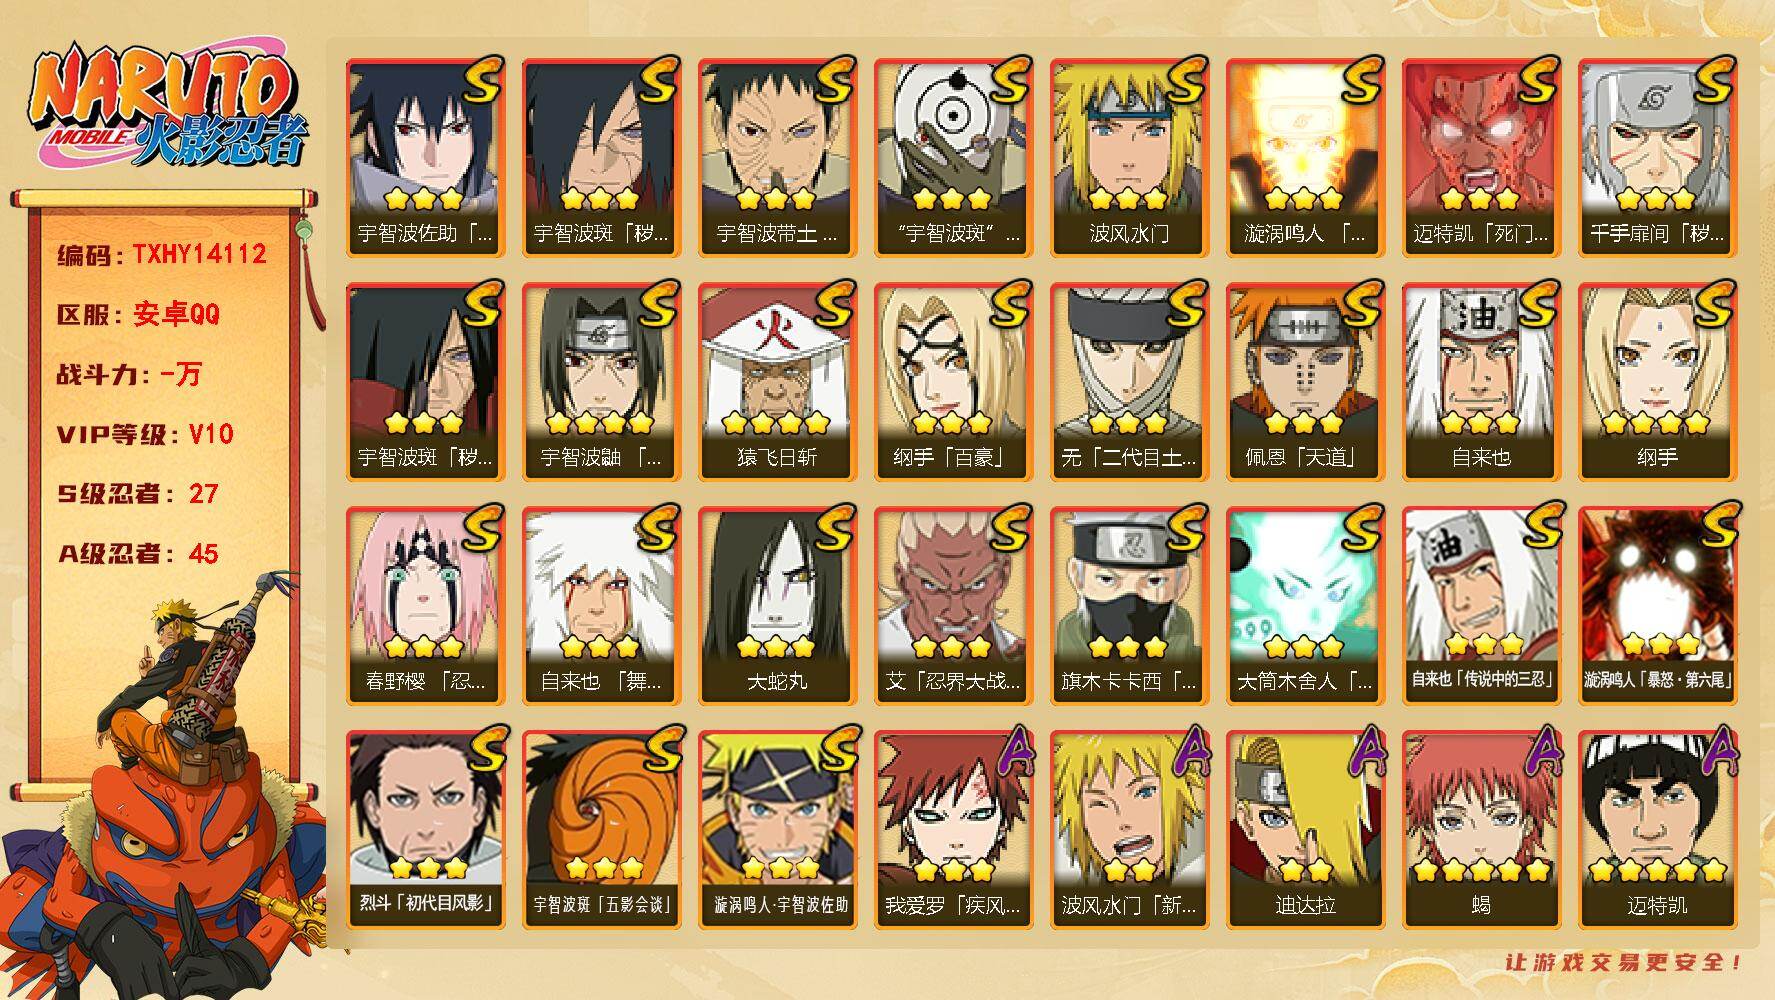Image resolution: width=1775 pixels, height=1000 pixels.
Task: Click the S rank badge on 大筒木舍人 card
Action: click(x=1362, y=527)
